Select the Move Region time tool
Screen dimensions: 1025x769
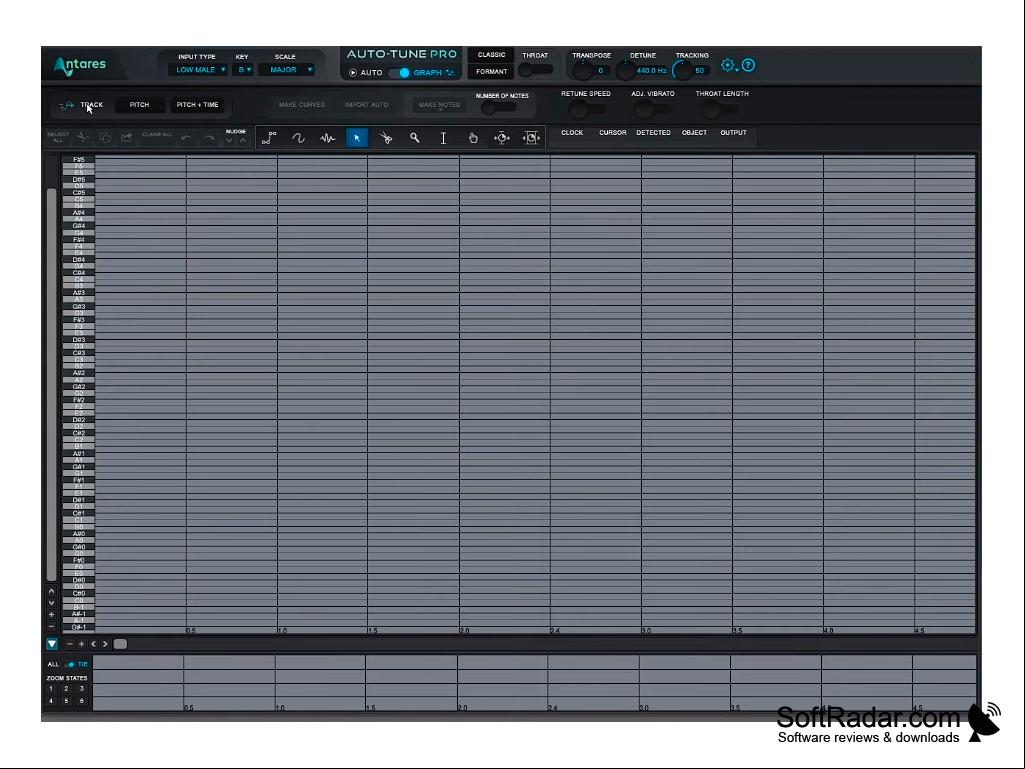tap(531, 138)
